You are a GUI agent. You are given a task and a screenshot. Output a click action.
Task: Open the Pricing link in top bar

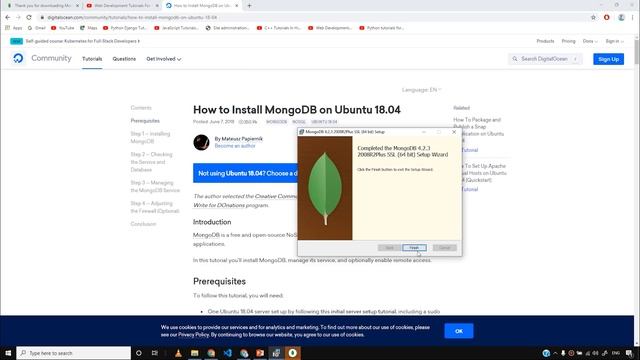coord(568,41)
